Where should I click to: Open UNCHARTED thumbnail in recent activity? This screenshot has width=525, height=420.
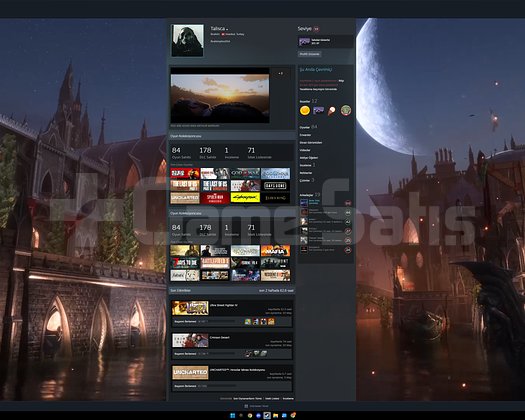(190, 372)
